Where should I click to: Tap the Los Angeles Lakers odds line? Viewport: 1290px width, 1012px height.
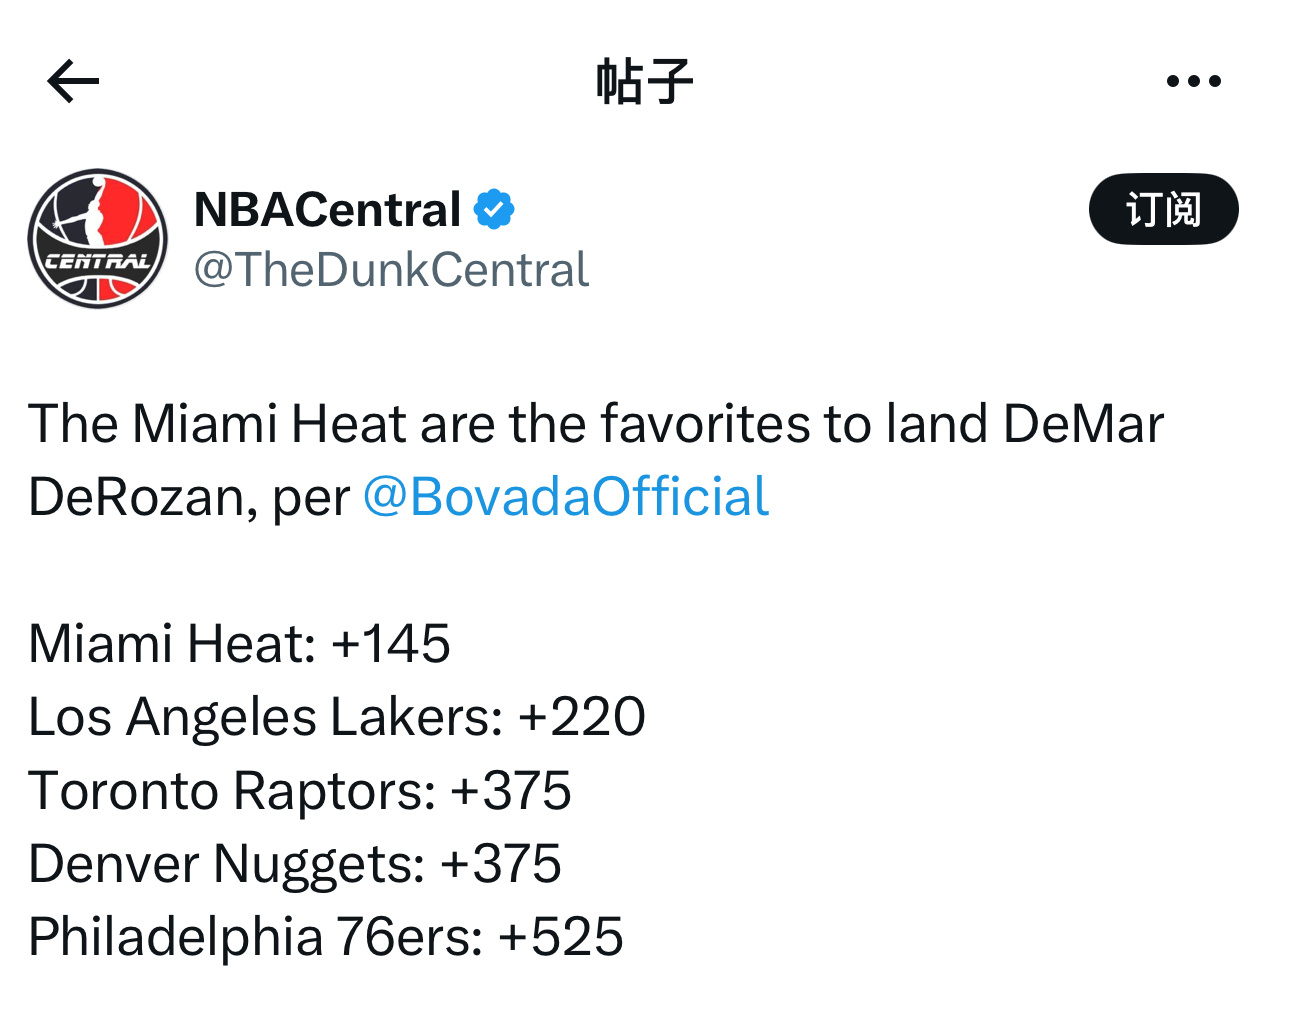pos(337,717)
